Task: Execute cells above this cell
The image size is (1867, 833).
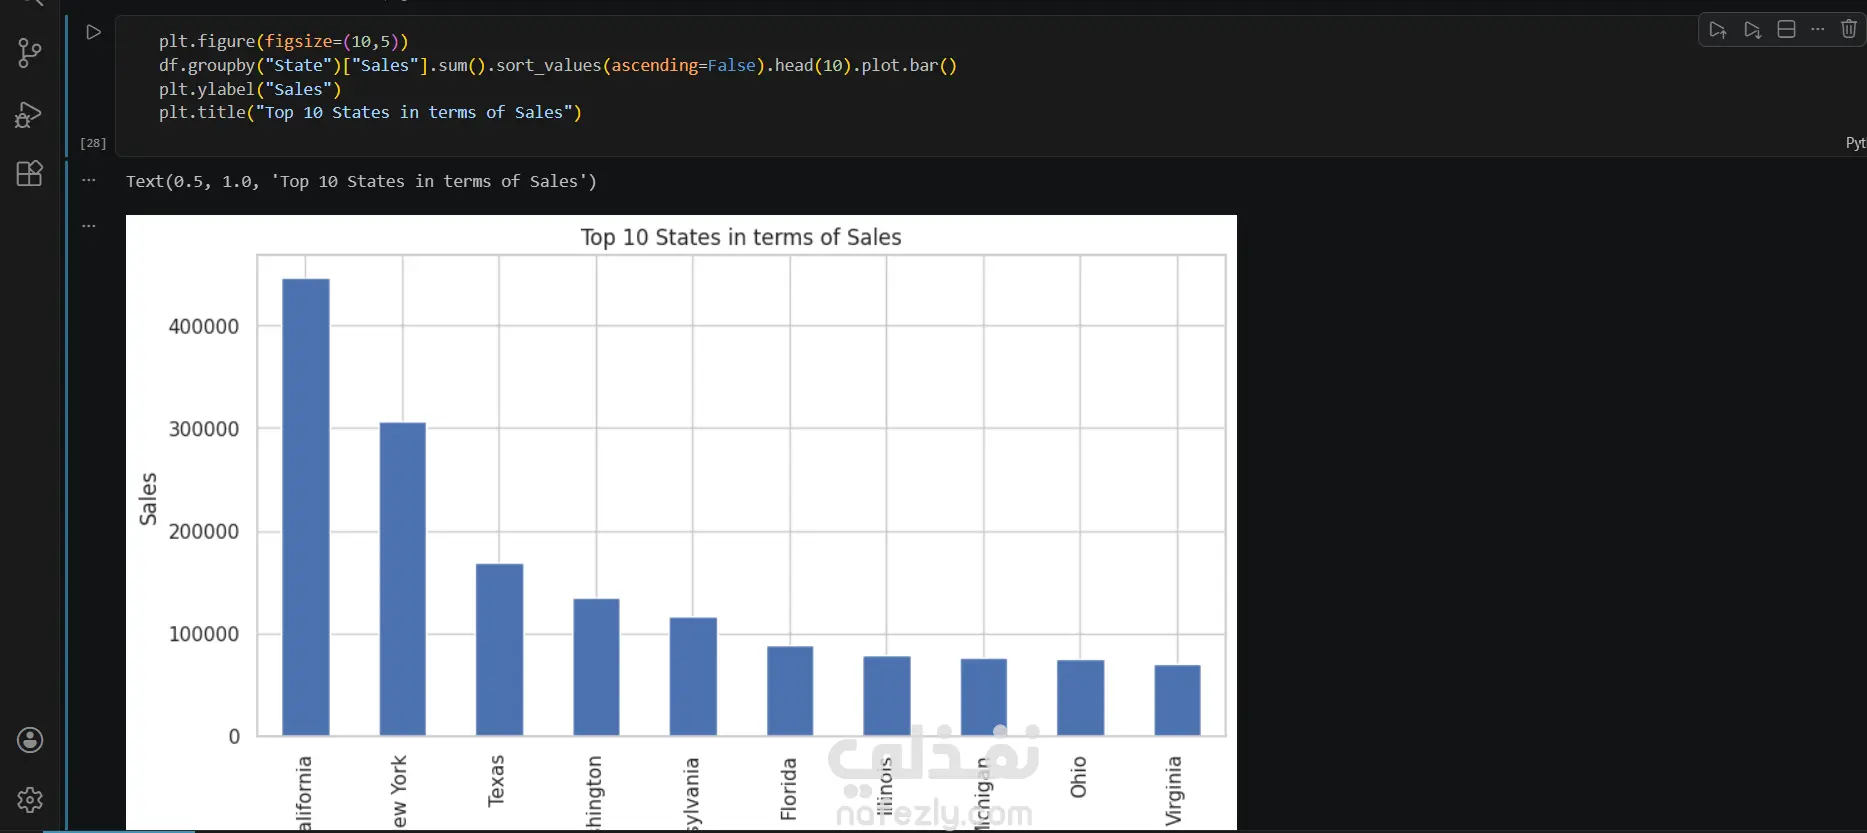Action: [1718, 30]
